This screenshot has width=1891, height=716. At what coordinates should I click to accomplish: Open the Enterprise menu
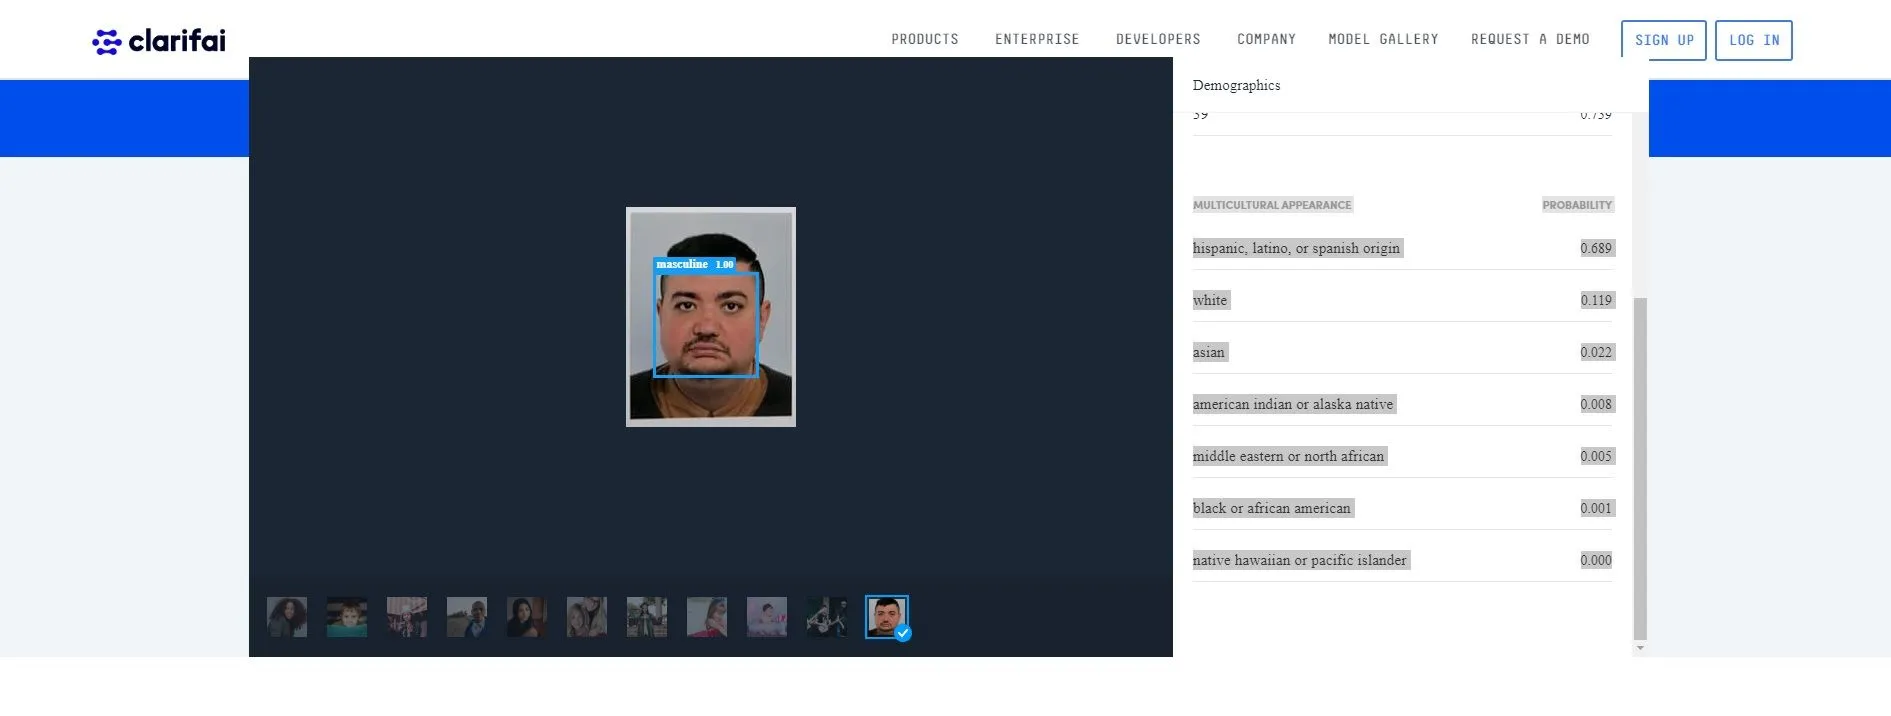1037,40
